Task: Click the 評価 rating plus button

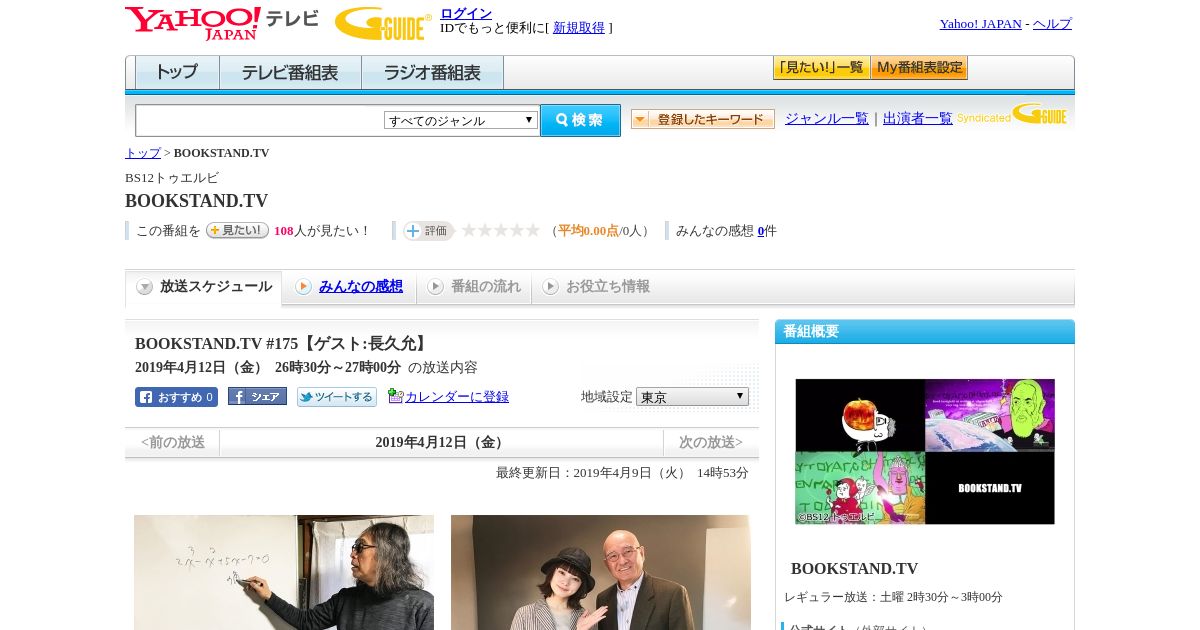Action: click(x=428, y=231)
